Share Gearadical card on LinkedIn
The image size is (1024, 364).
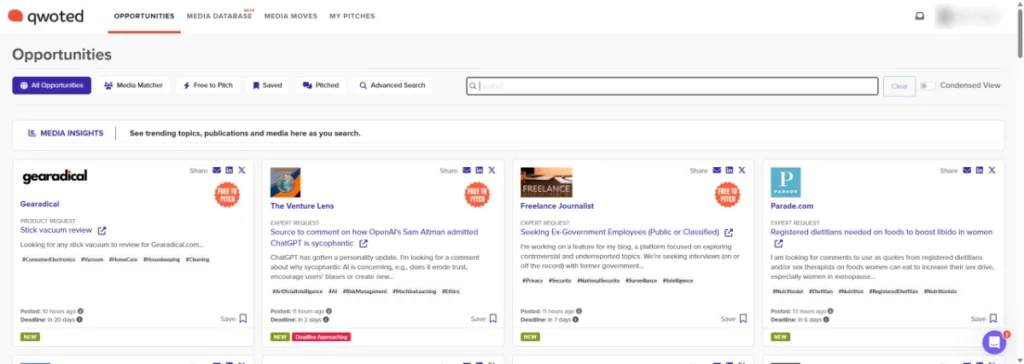click(x=229, y=170)
